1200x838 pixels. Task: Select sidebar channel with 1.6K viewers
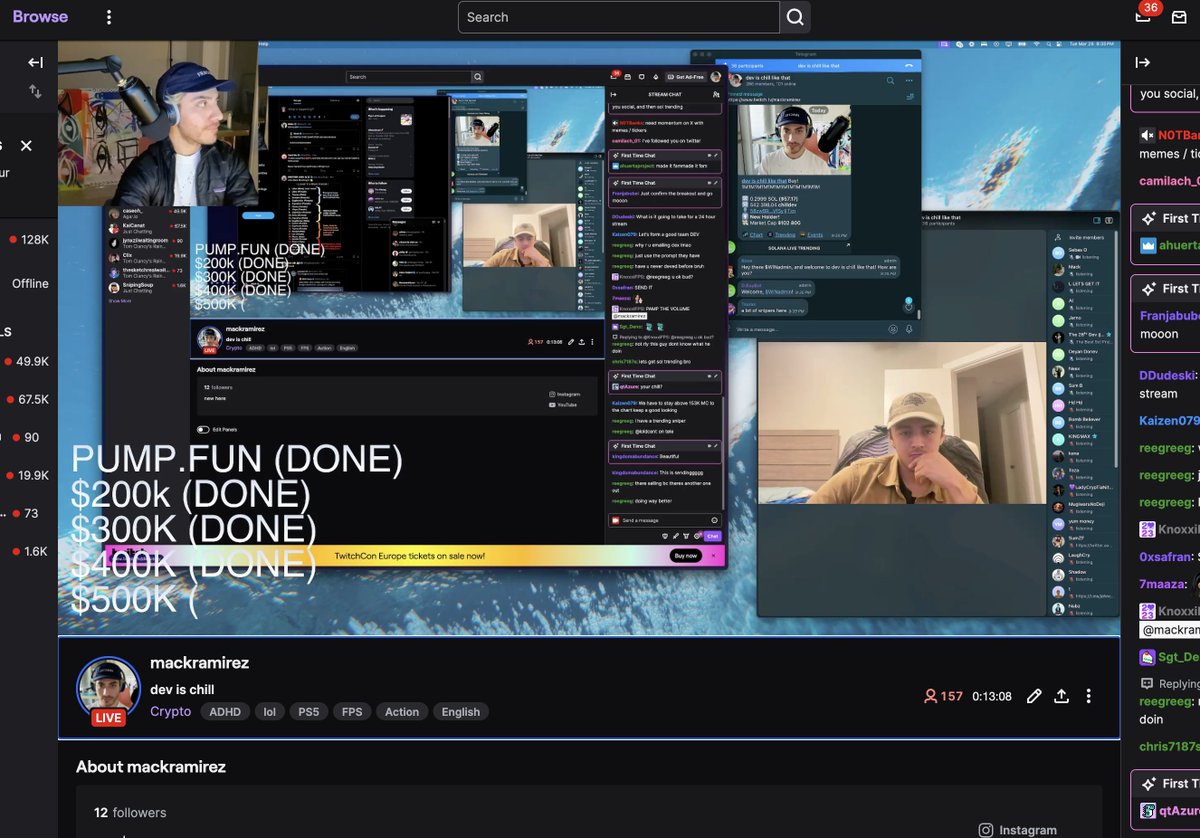point(28,552)
